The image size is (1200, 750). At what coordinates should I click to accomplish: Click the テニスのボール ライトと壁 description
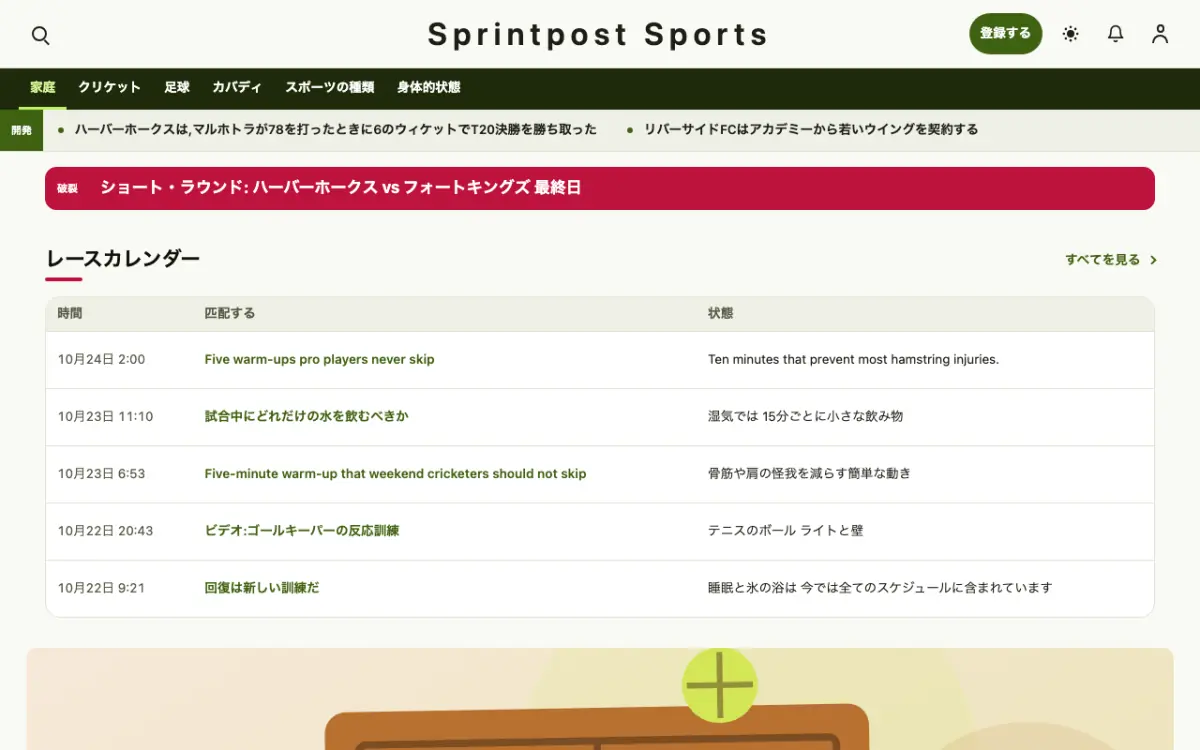786,531
